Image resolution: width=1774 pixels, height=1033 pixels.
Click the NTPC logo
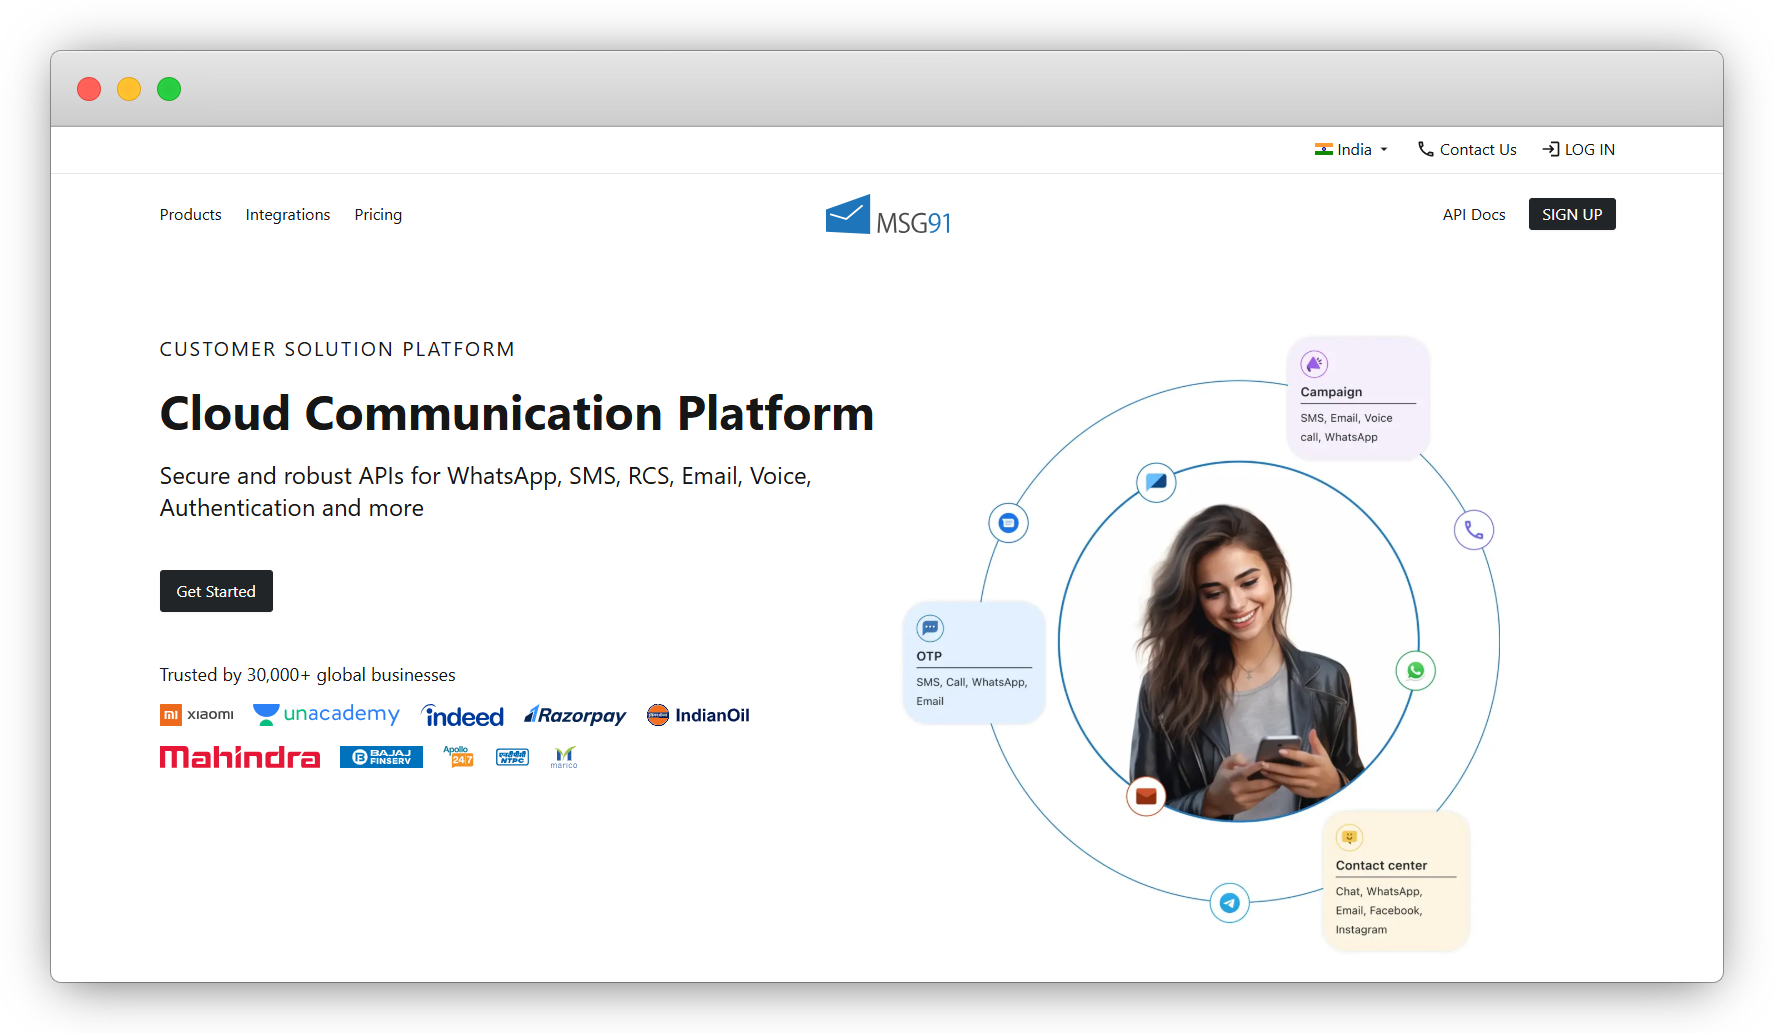click(512, 757)
